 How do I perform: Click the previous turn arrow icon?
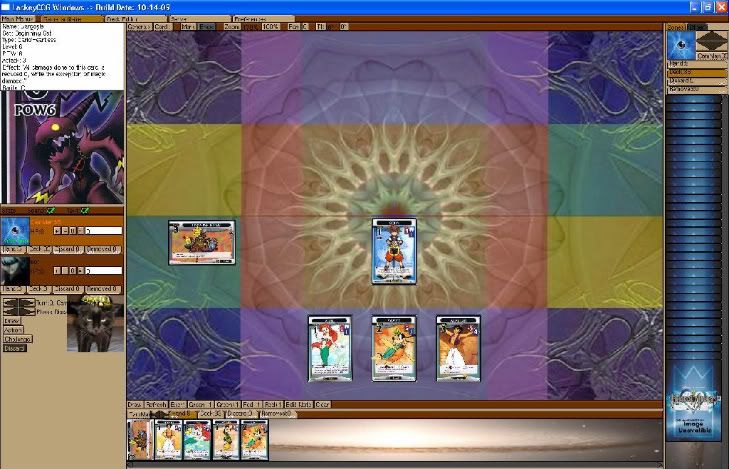[11, 303]
